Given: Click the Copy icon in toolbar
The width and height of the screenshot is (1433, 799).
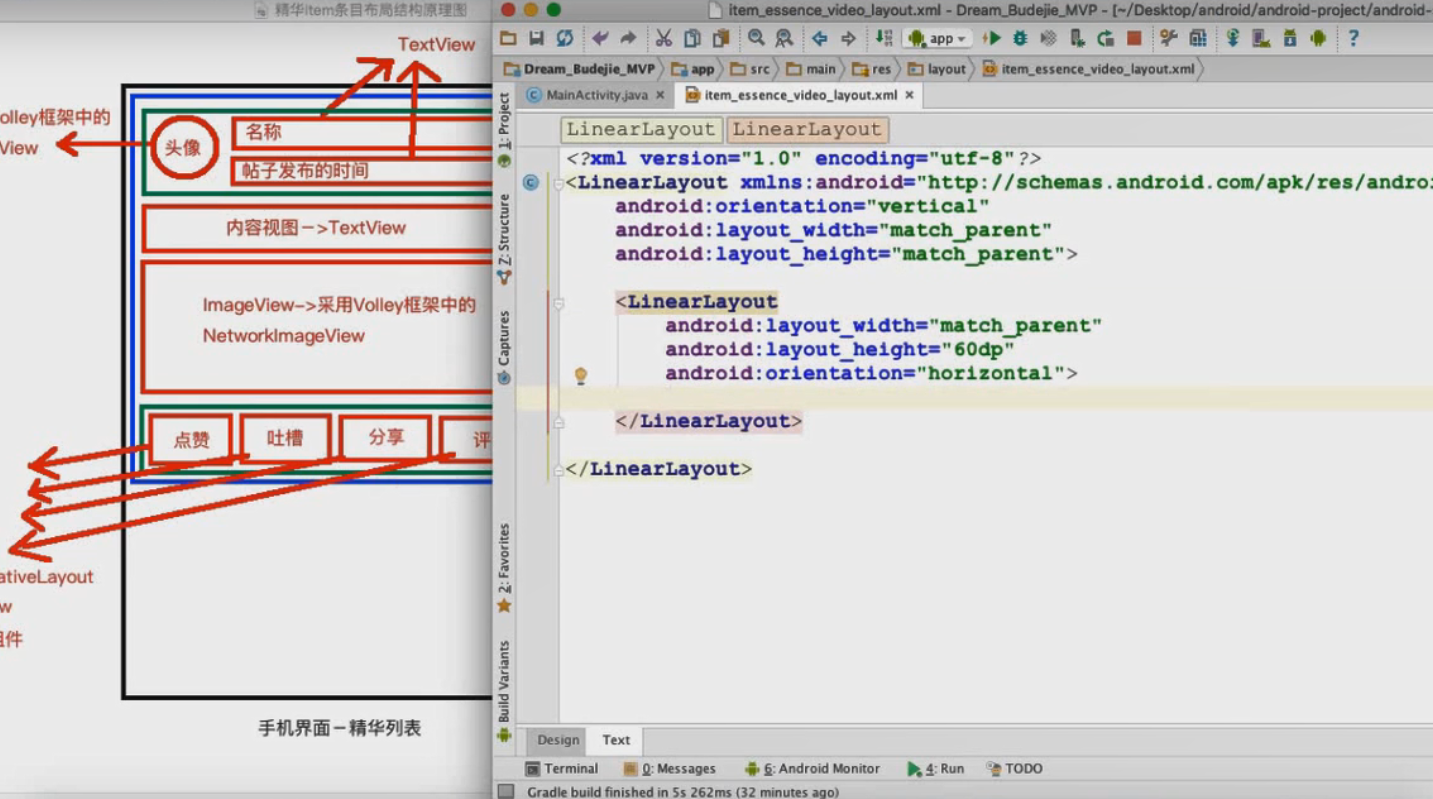Looking at the screenshot, I should [692, 38].
